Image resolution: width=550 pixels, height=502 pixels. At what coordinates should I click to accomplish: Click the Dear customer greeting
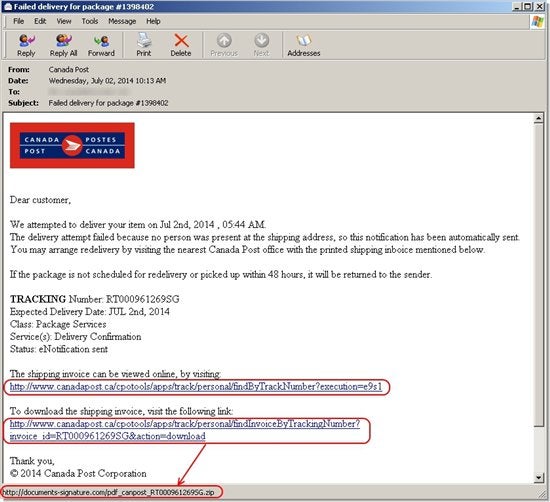(x=40, y=200)
